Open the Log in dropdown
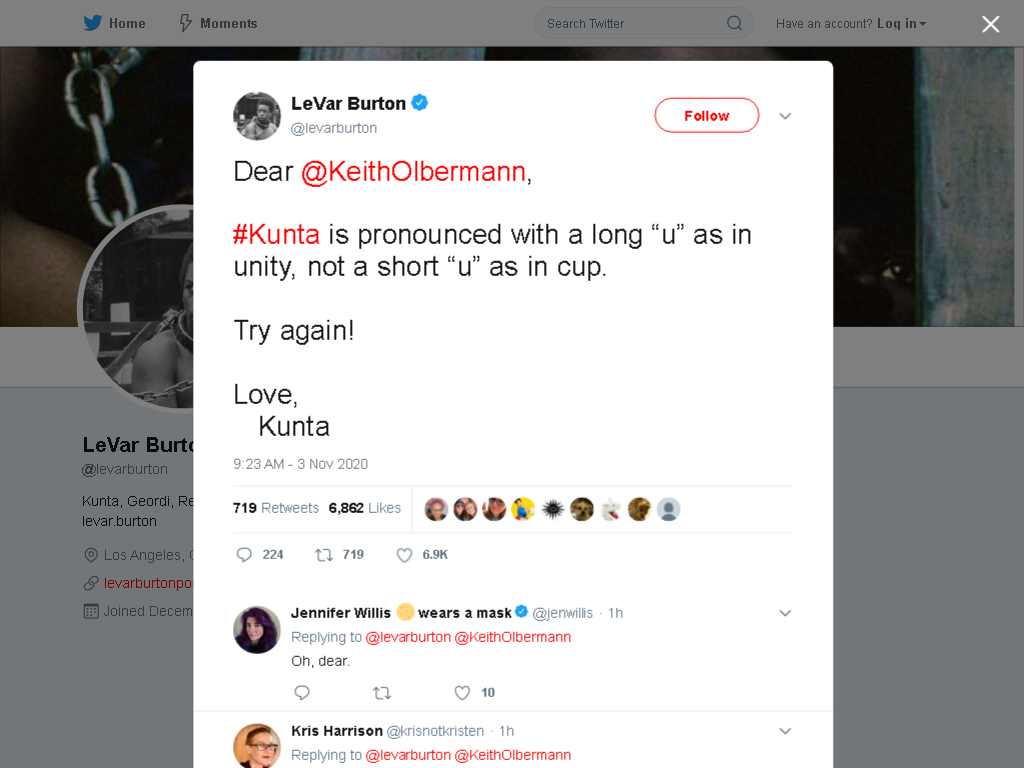The image size is (1024, 768). point(901,24)
